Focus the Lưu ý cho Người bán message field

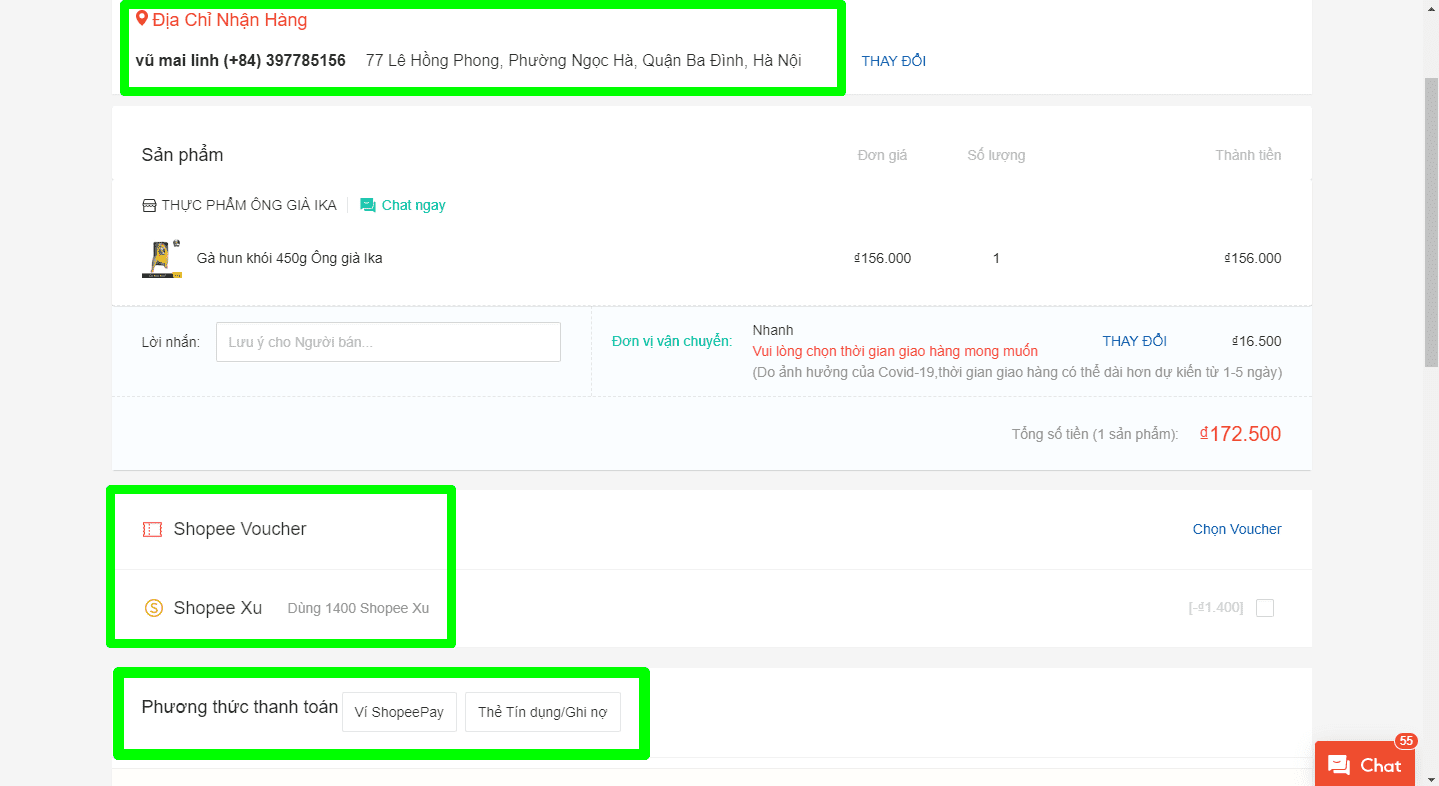pyautogui.click(x=388, y=342)
